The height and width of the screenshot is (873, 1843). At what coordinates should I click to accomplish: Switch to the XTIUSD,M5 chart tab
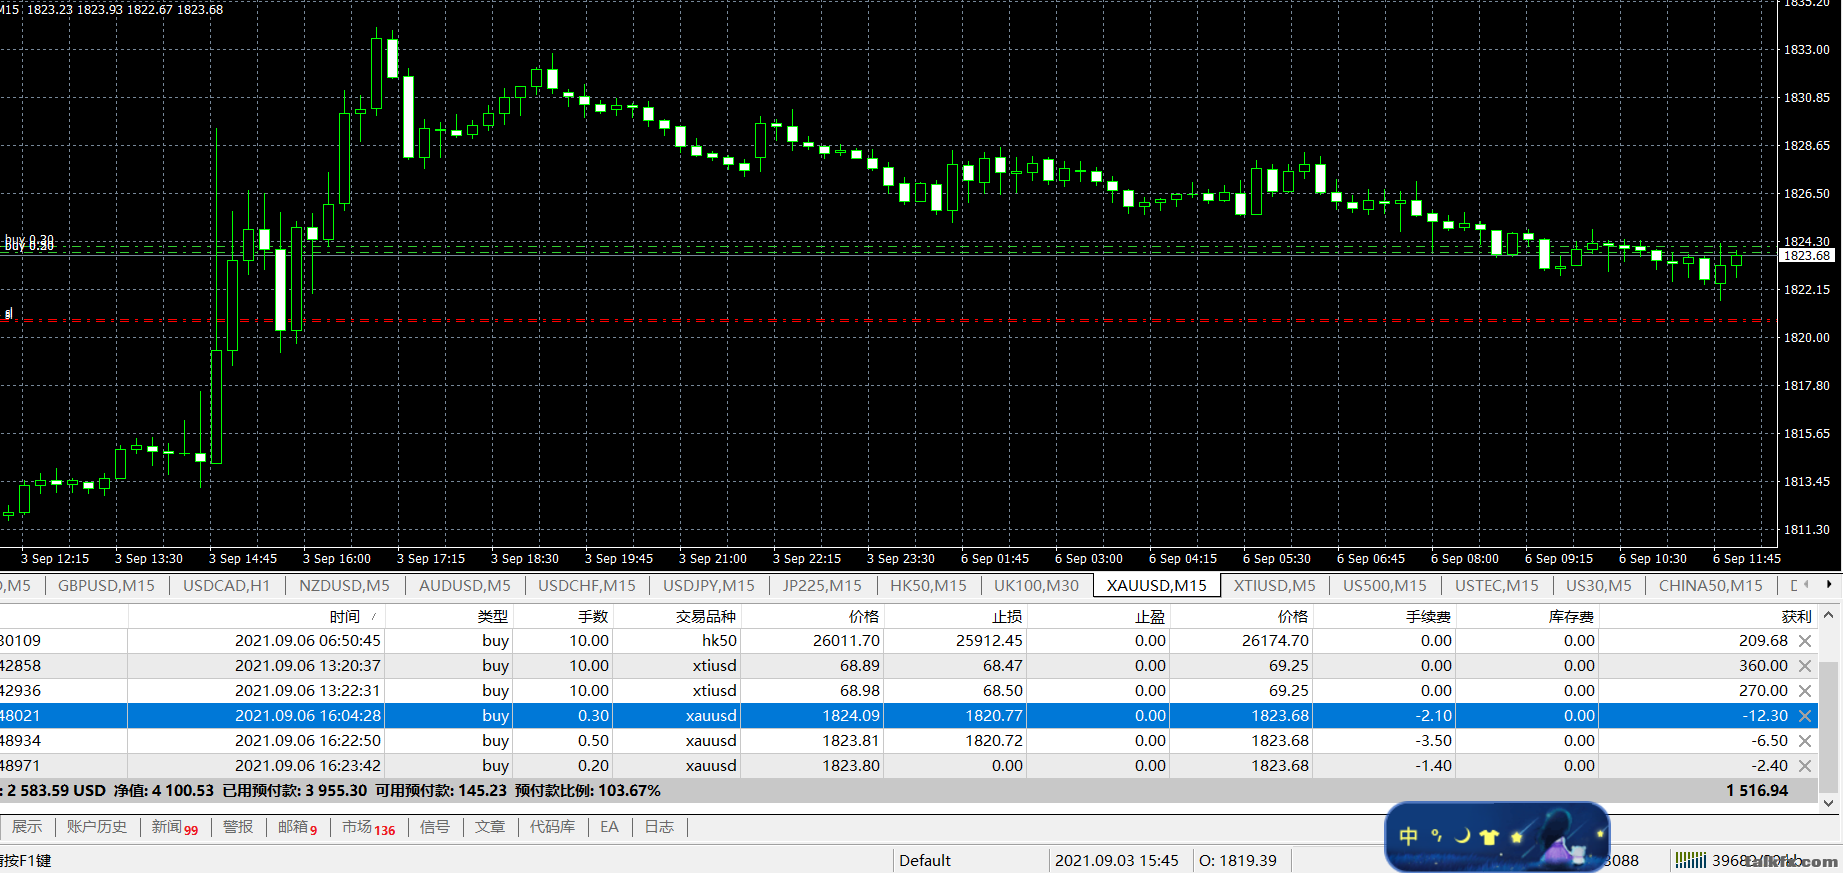pyautogui.click(x=1274, y=586)
